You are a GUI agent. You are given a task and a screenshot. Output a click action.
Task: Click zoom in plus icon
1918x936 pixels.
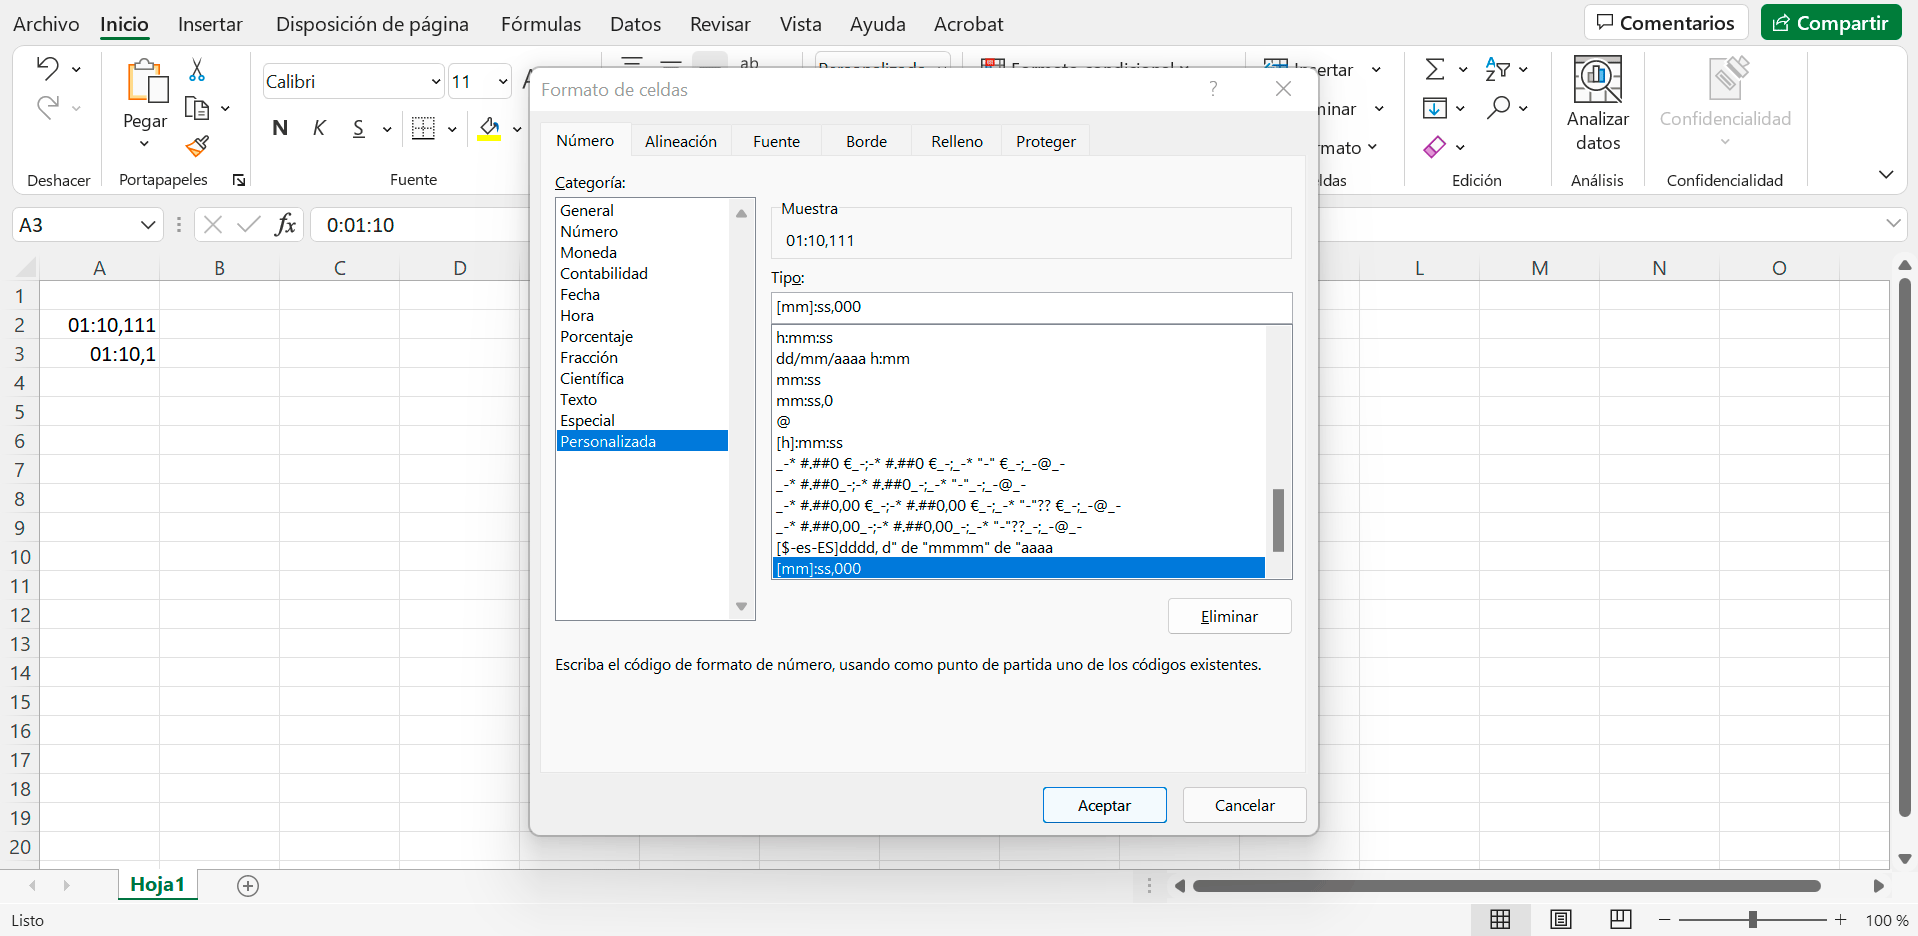(x=1841, y=920)
